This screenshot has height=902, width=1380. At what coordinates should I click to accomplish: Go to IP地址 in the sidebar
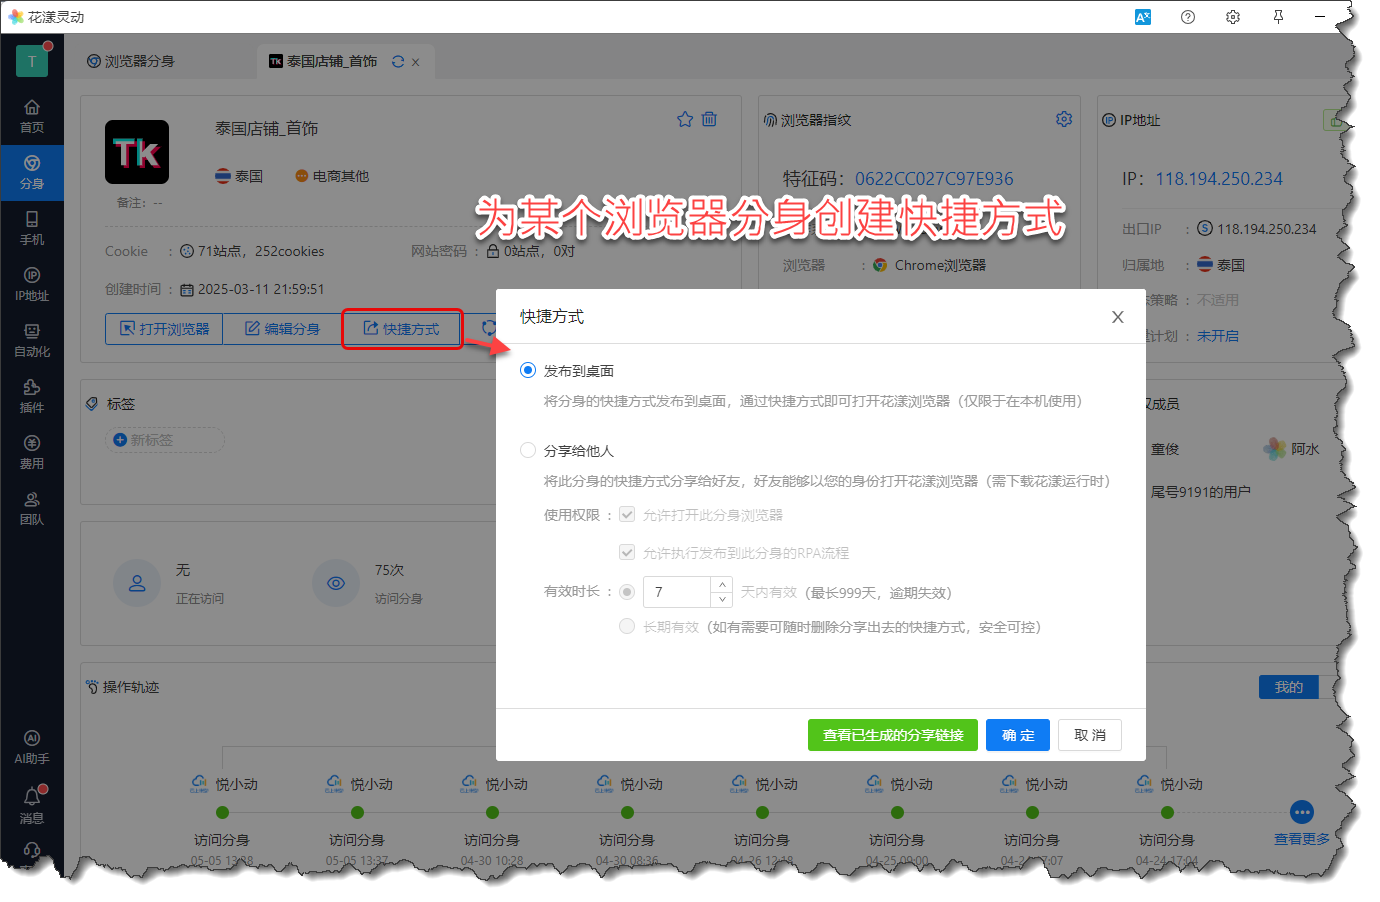point(32,283)
